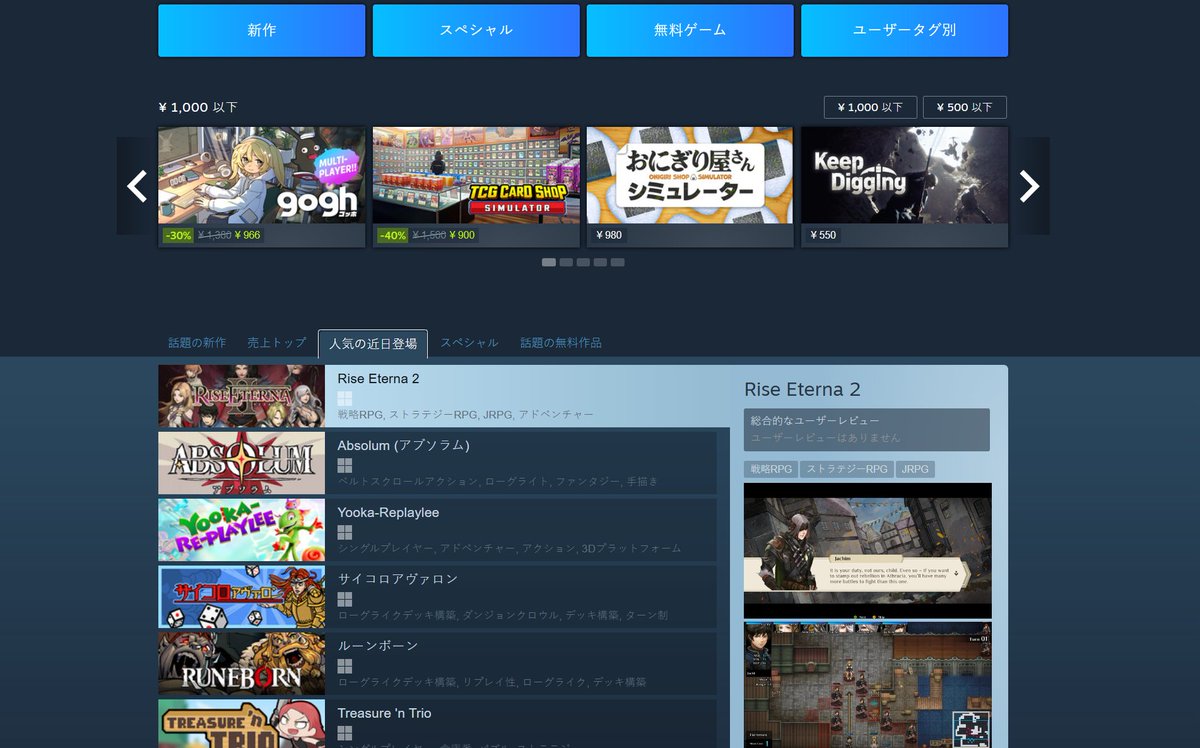This screenshot has height=748, width=1200.
Task: Click Windows icon under Absolum
Action: coord(345,466)
